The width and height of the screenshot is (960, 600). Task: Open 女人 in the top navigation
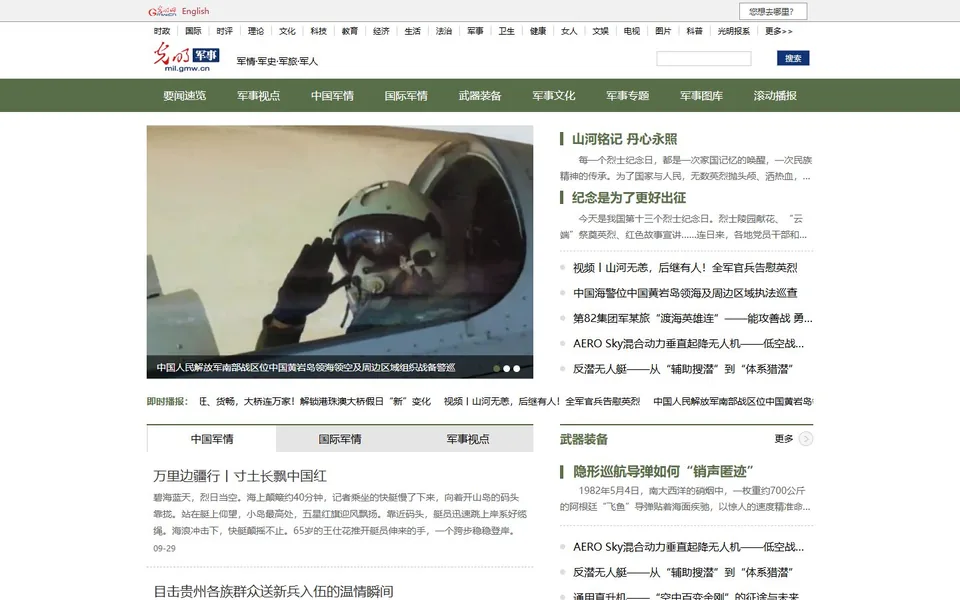click(569, 31)
